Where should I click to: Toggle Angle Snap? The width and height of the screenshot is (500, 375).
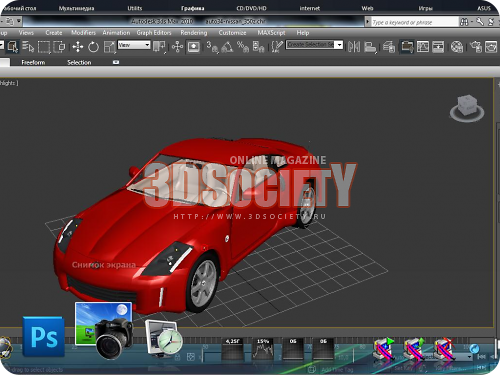click(227, 47)
